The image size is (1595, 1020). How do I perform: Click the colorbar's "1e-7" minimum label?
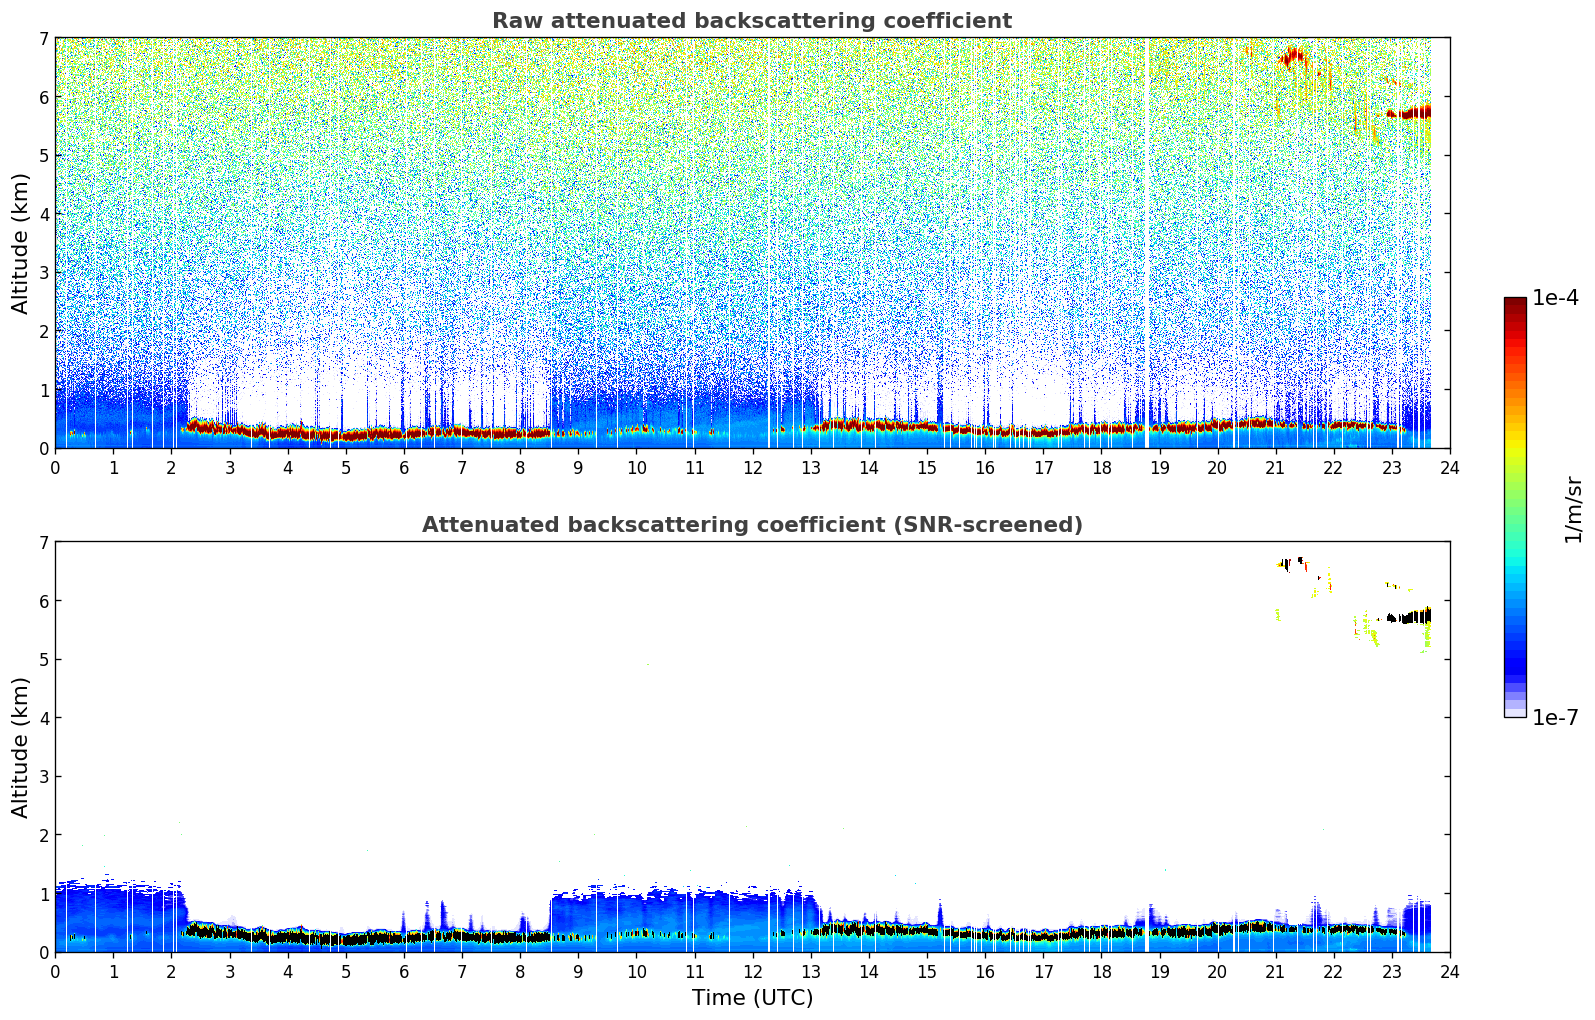[1555, 718]
